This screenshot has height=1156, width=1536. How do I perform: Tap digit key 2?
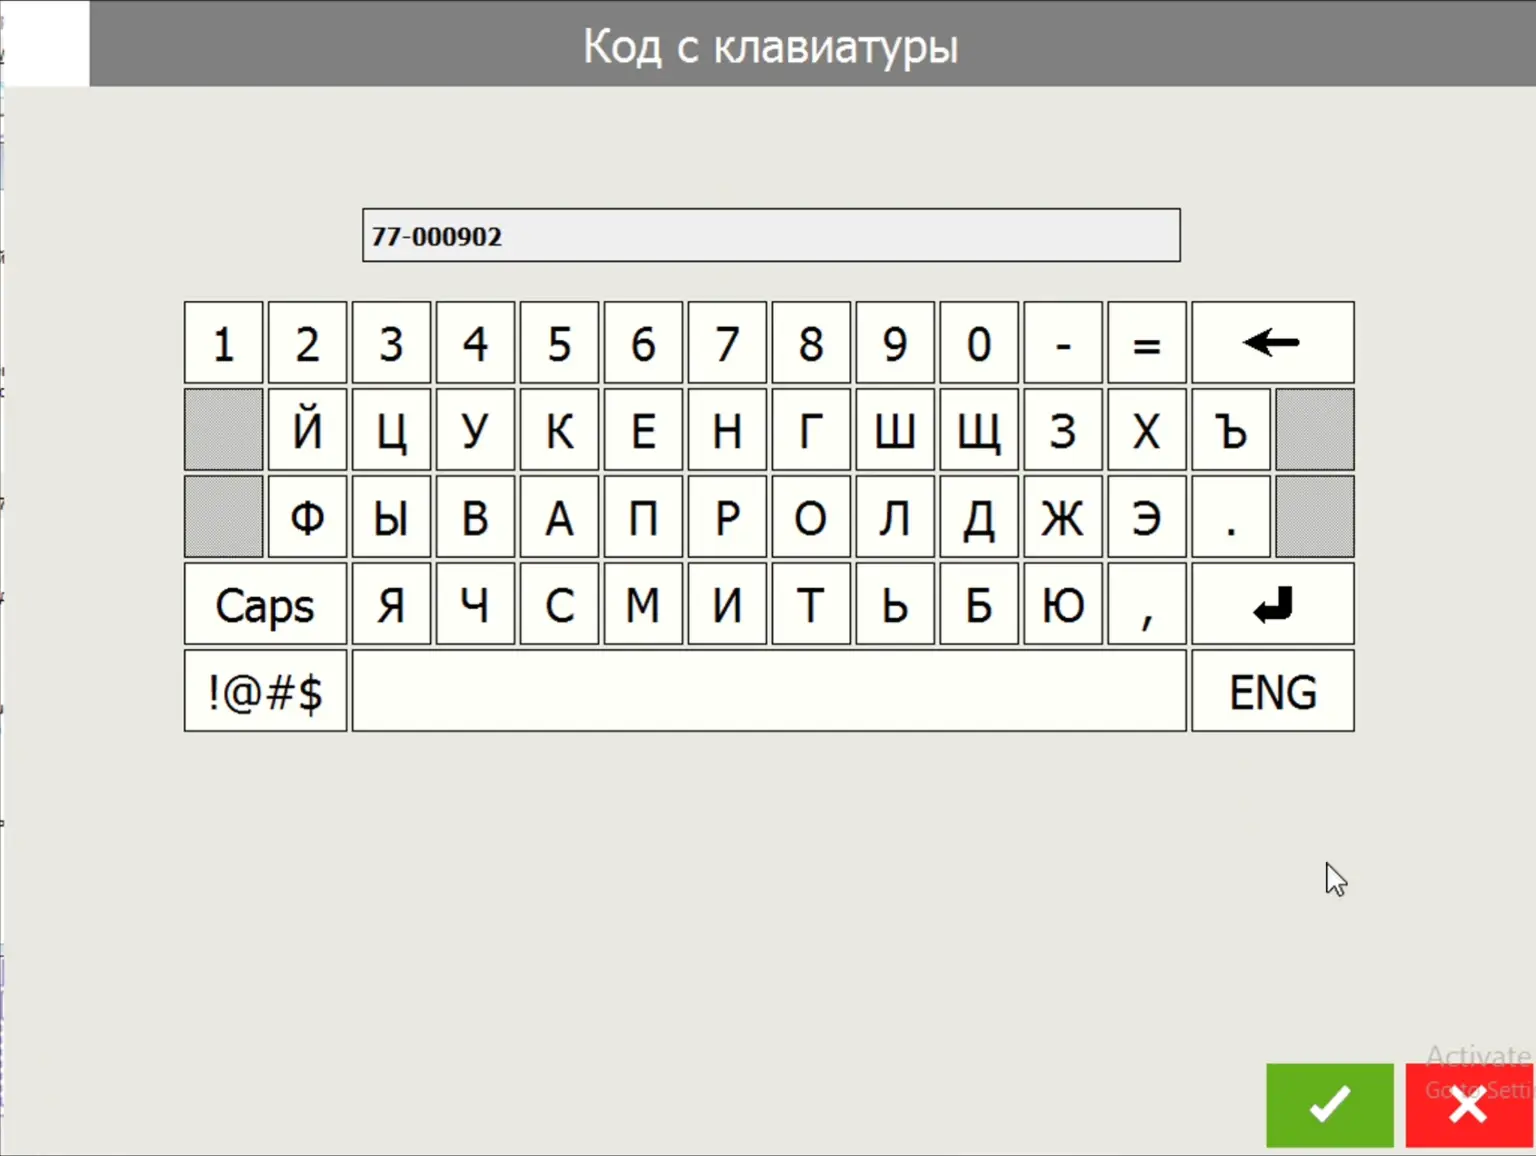coord(307,343)
